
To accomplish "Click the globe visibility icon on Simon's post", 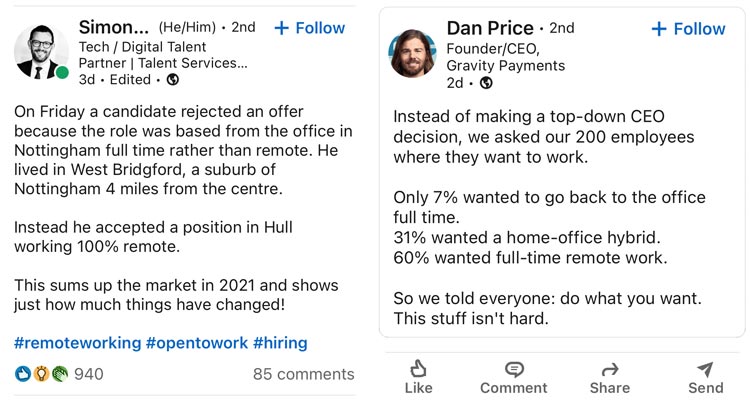I will tap(173, 79).
